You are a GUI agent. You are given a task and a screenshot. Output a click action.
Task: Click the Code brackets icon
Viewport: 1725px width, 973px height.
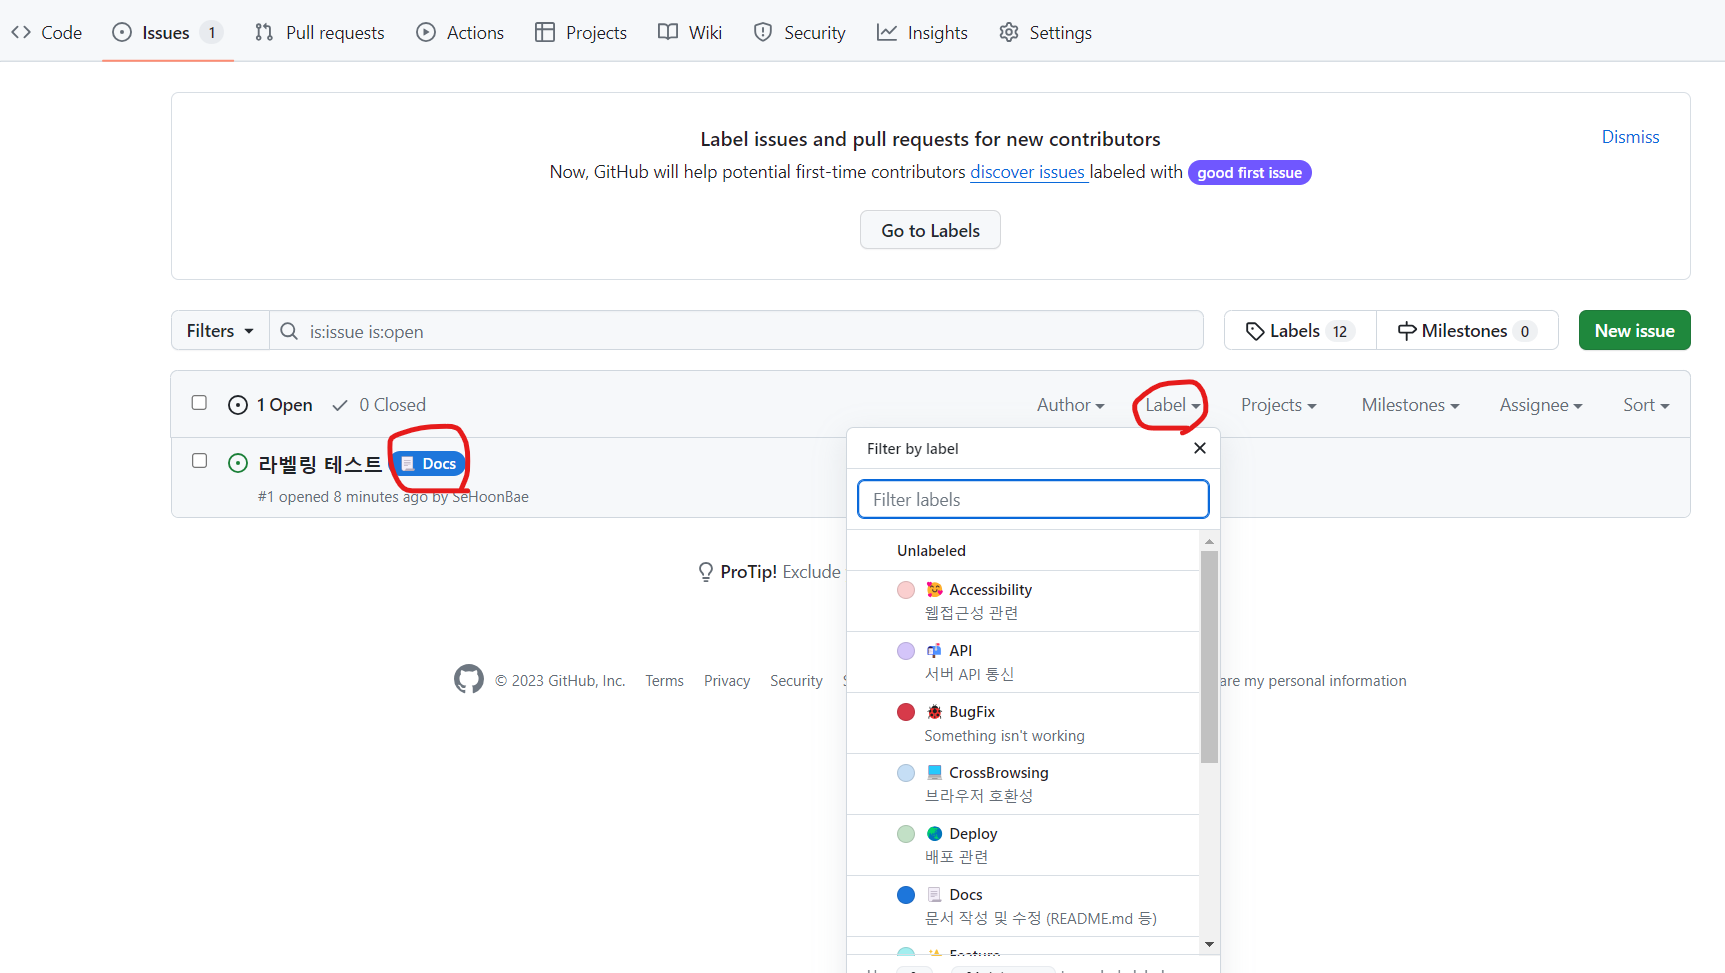pos(21,32)
